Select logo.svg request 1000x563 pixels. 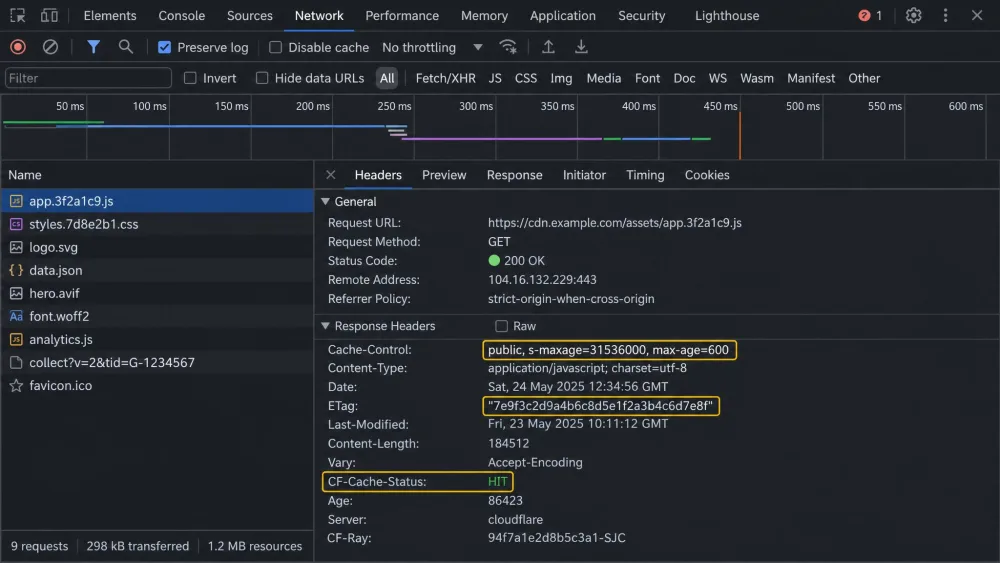157,247
